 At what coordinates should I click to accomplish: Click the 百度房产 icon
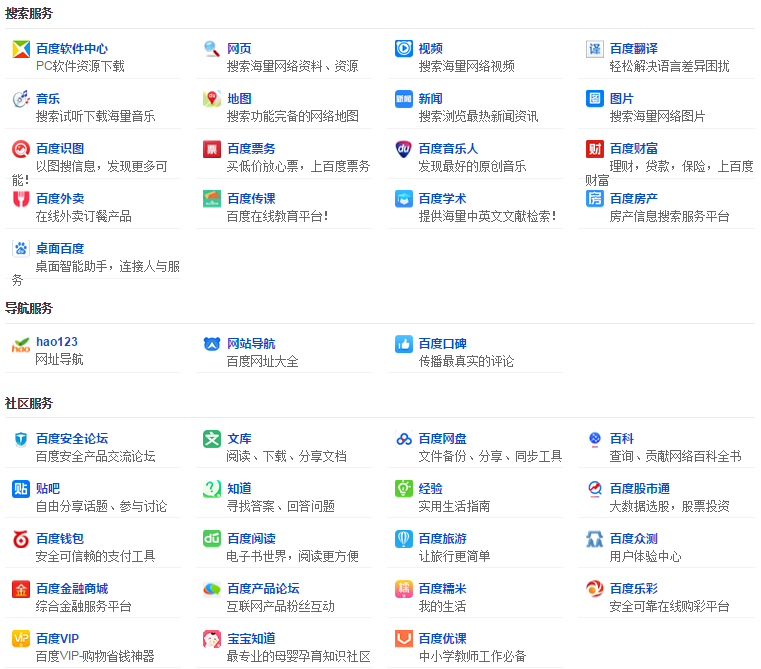click(595, 199)
